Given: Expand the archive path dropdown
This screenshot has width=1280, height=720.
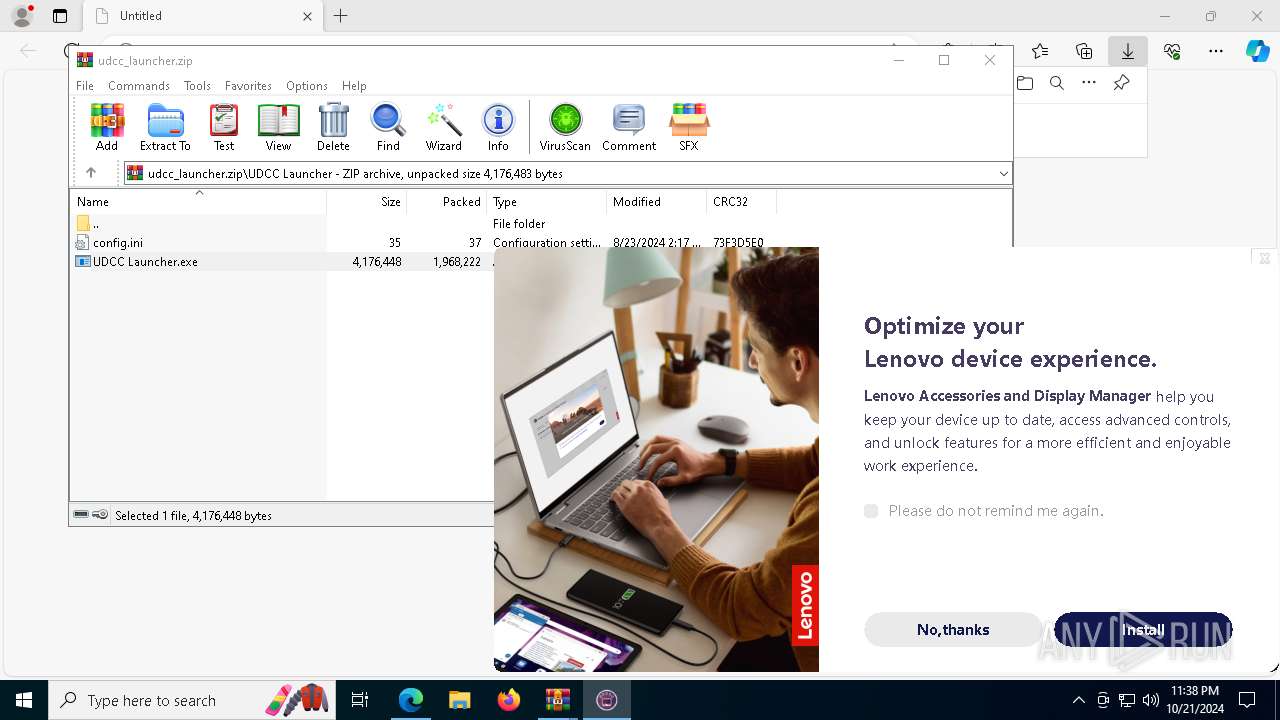Looking at the screenshot, I should [x=1003, y=174].
